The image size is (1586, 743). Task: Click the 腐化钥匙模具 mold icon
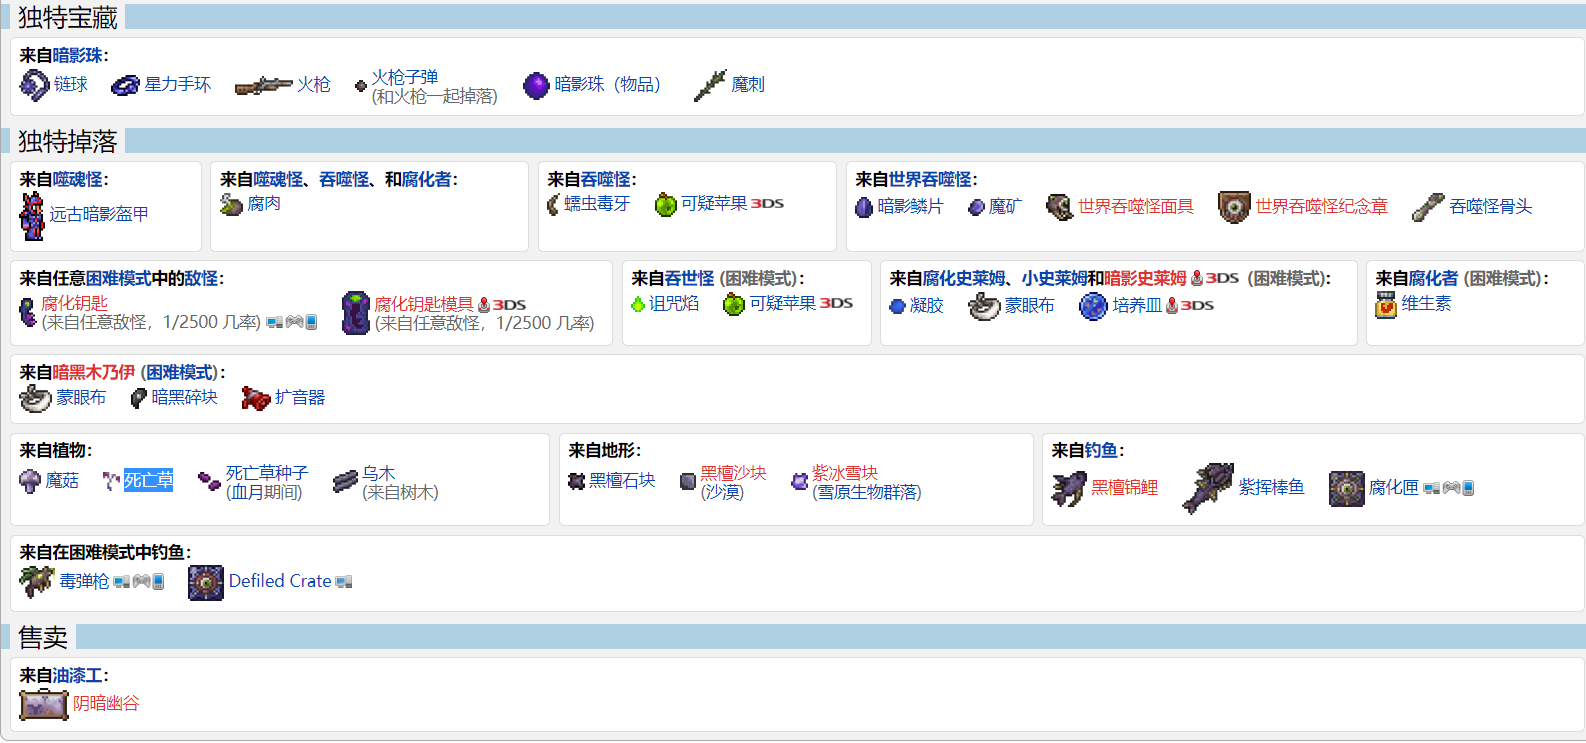tap(355, 313)
